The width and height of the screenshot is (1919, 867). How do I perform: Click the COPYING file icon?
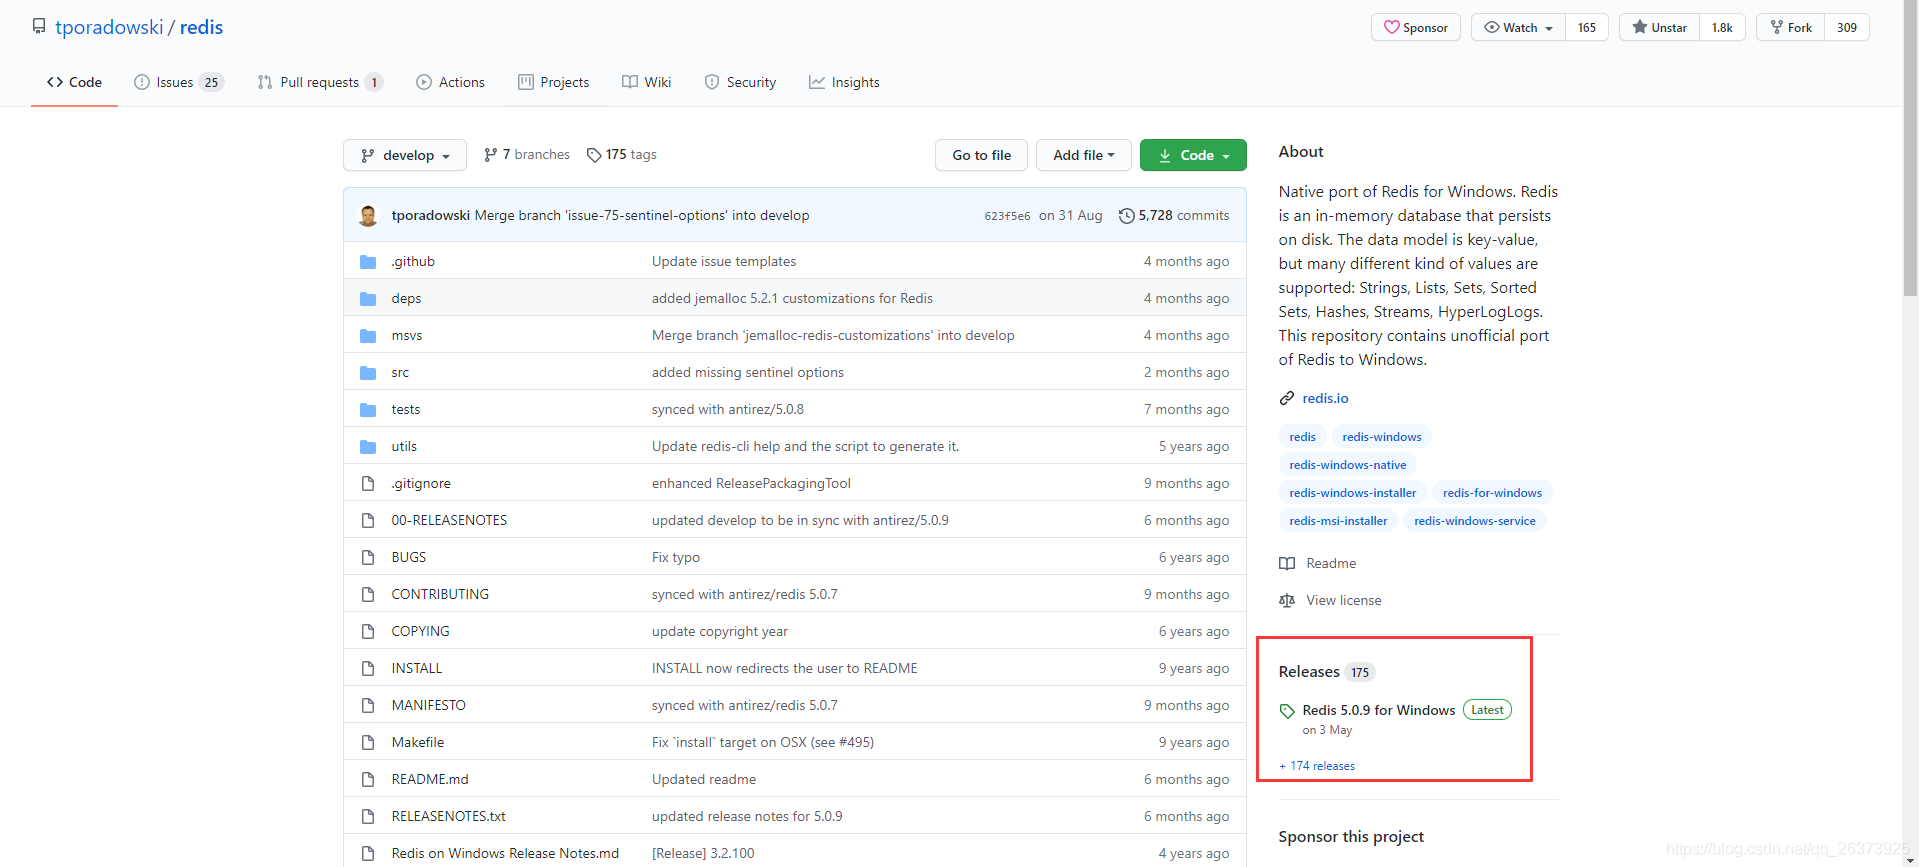click(368, 632)
